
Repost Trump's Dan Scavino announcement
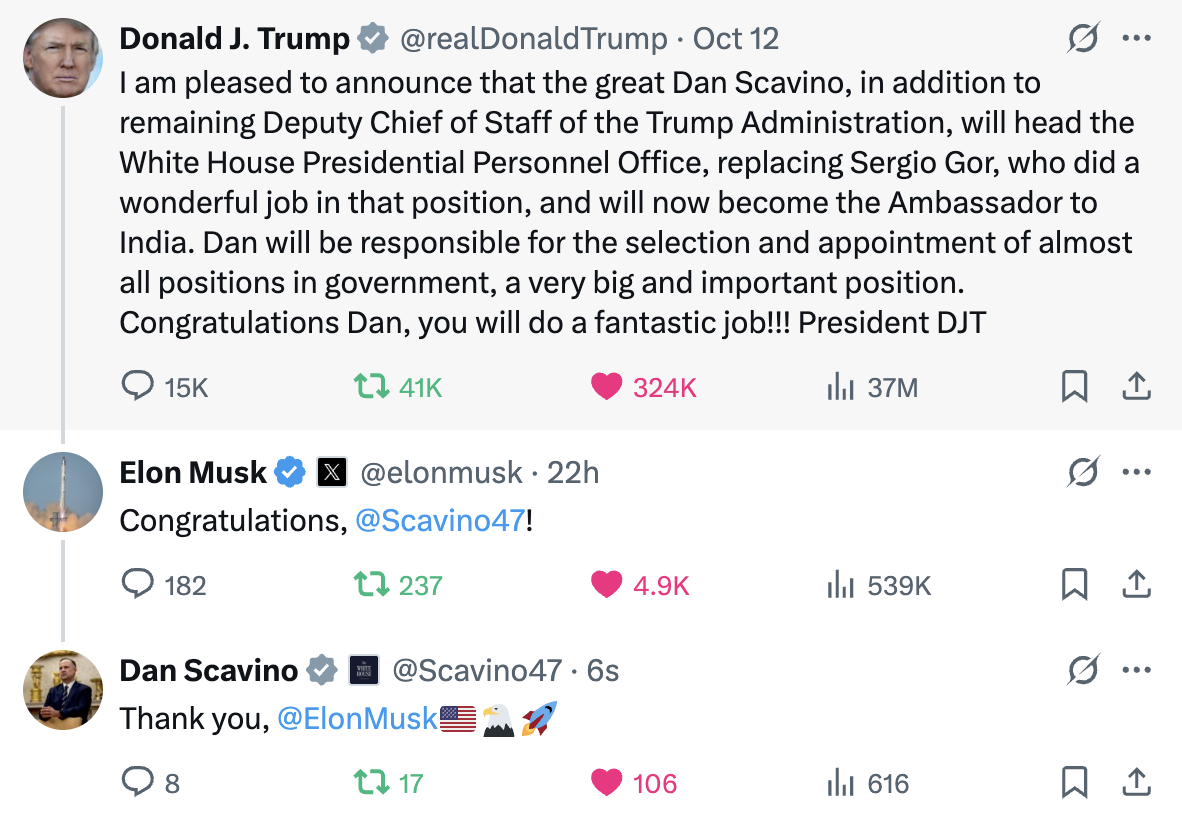point(373,386)
